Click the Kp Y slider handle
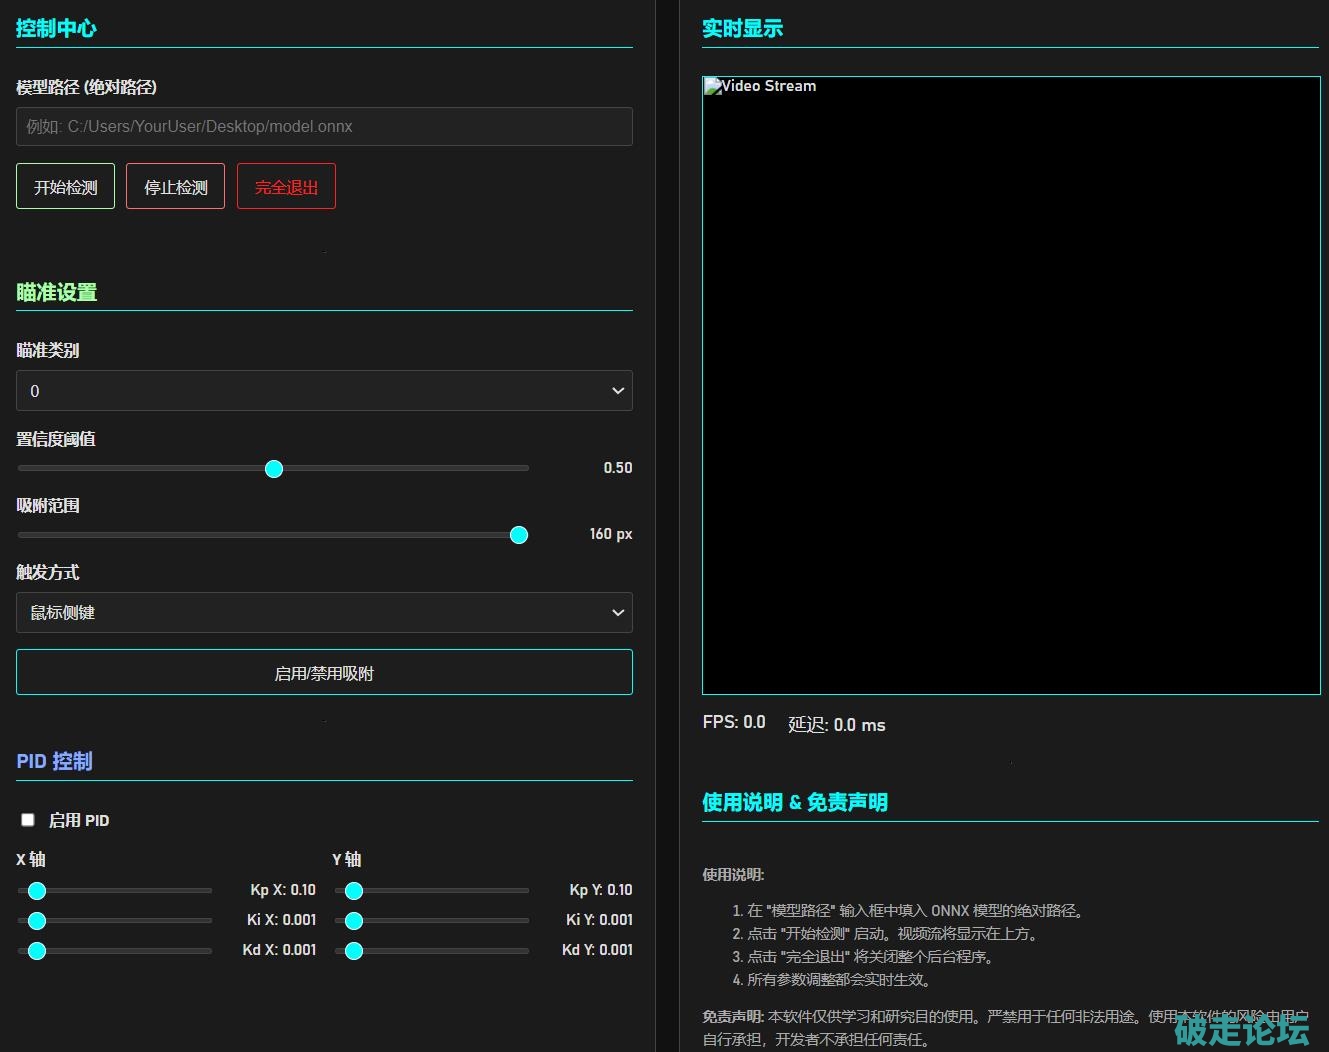 pos(354,891)
